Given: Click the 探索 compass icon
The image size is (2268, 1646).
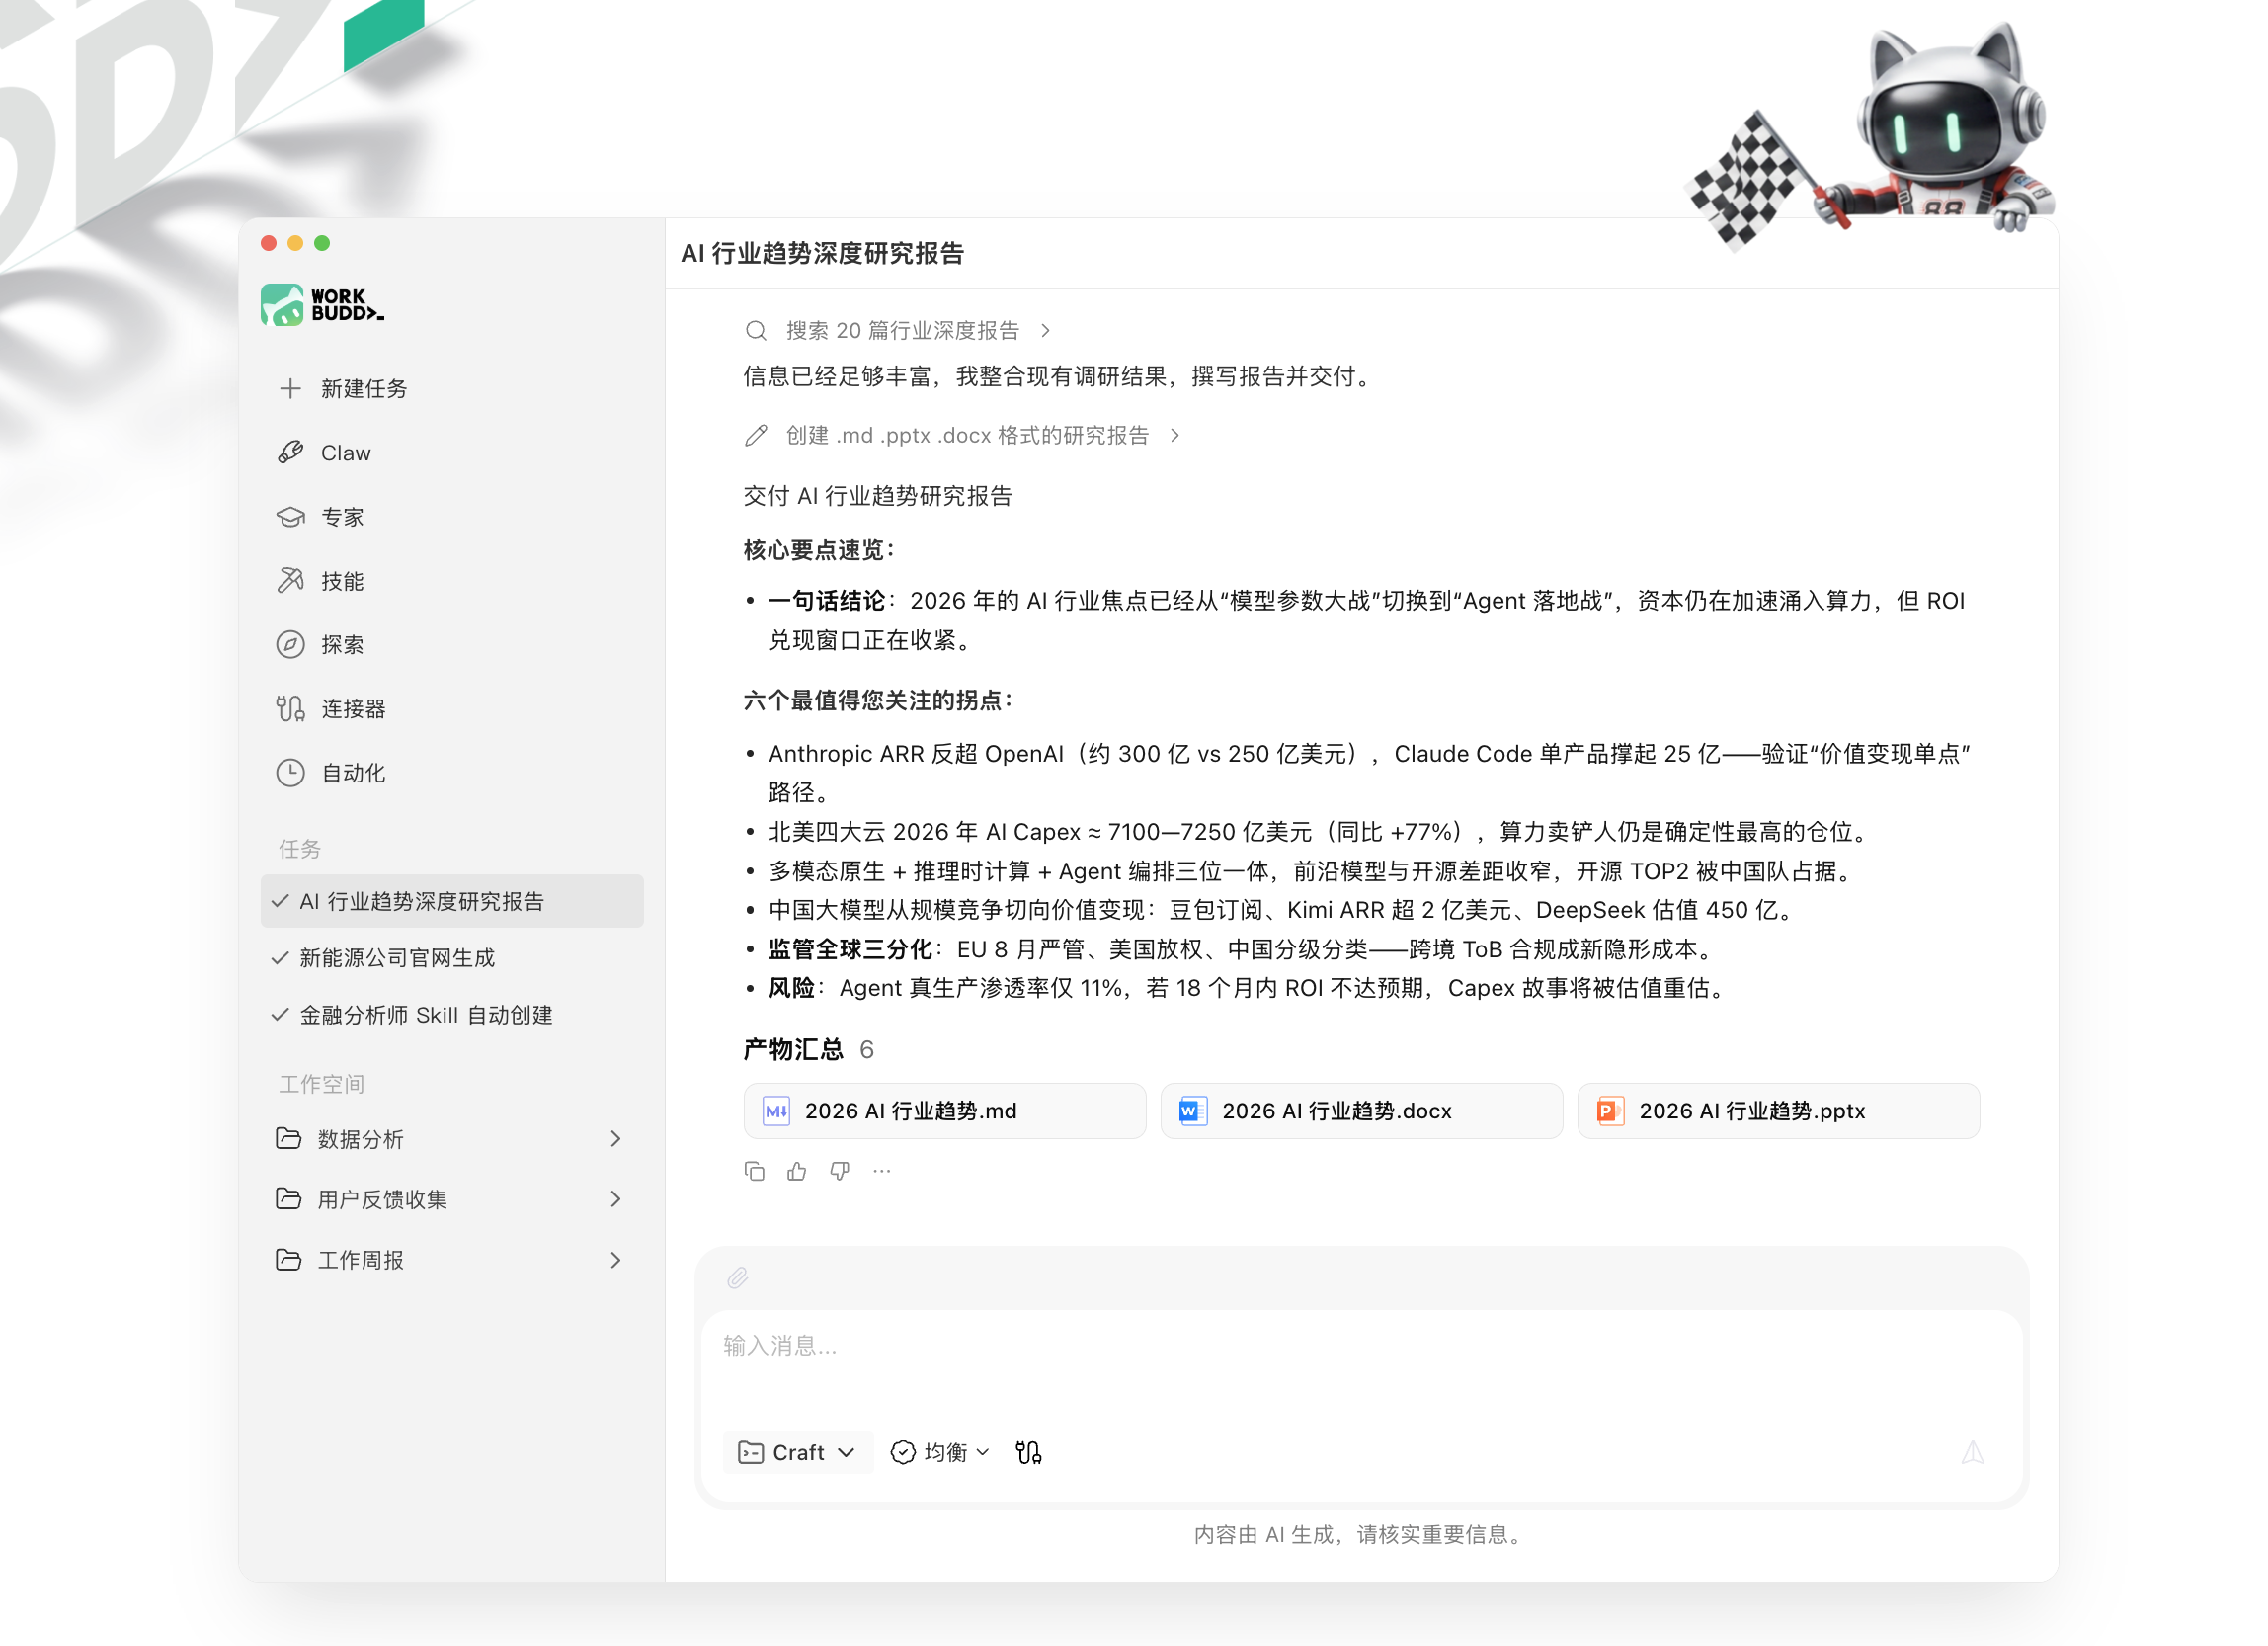Looking at the screenshot, I should (290, 644).
